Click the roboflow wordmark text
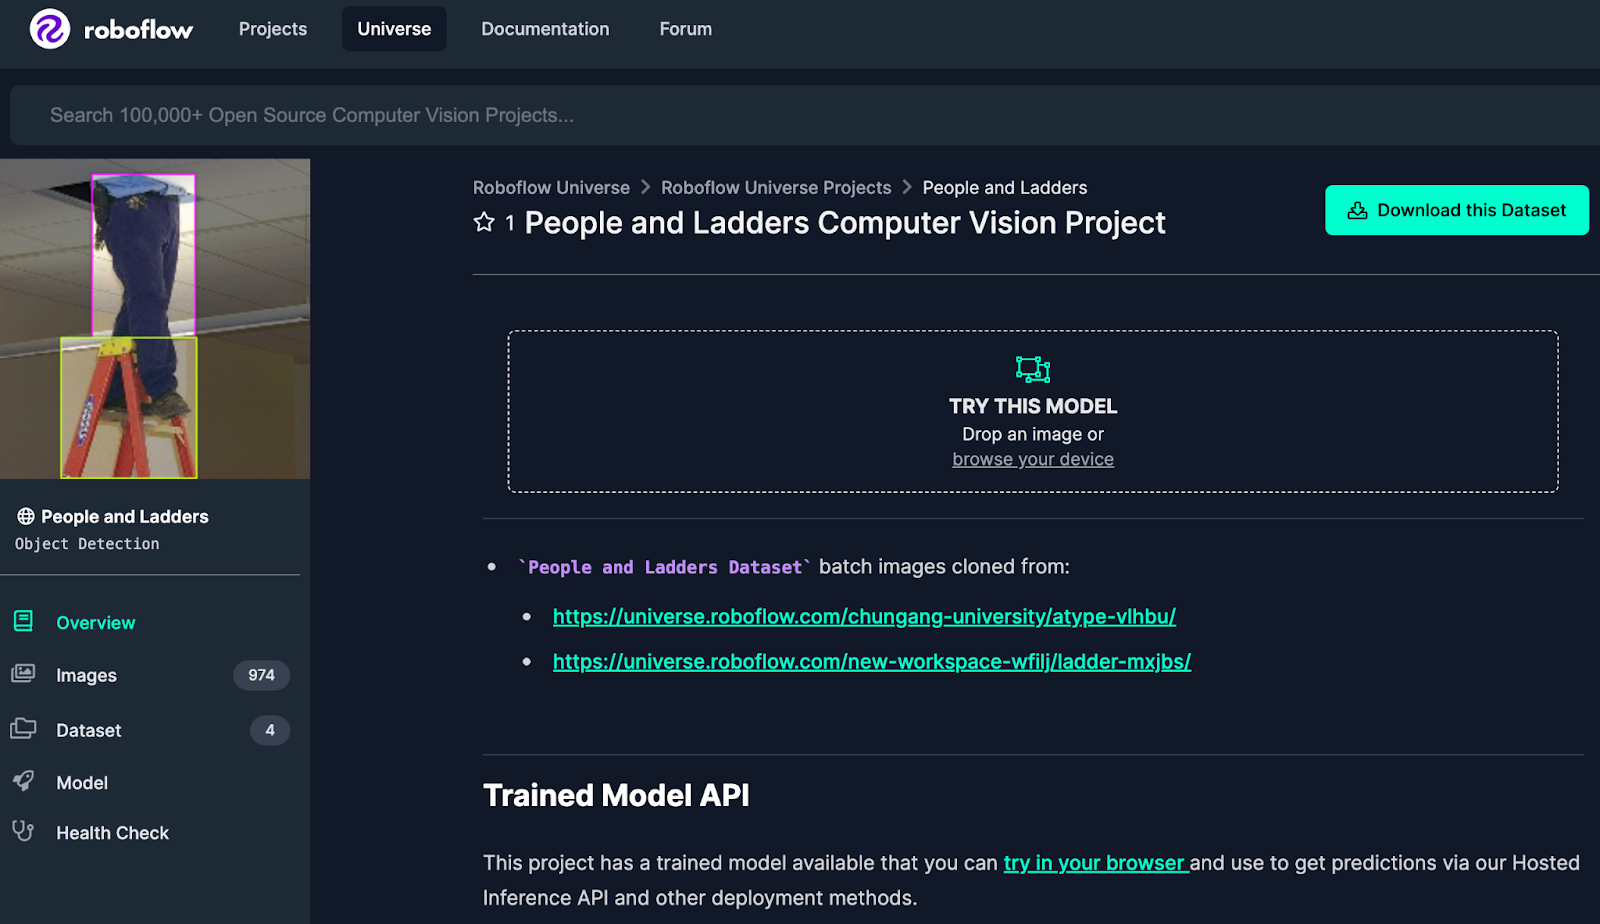 pos(139,30)
